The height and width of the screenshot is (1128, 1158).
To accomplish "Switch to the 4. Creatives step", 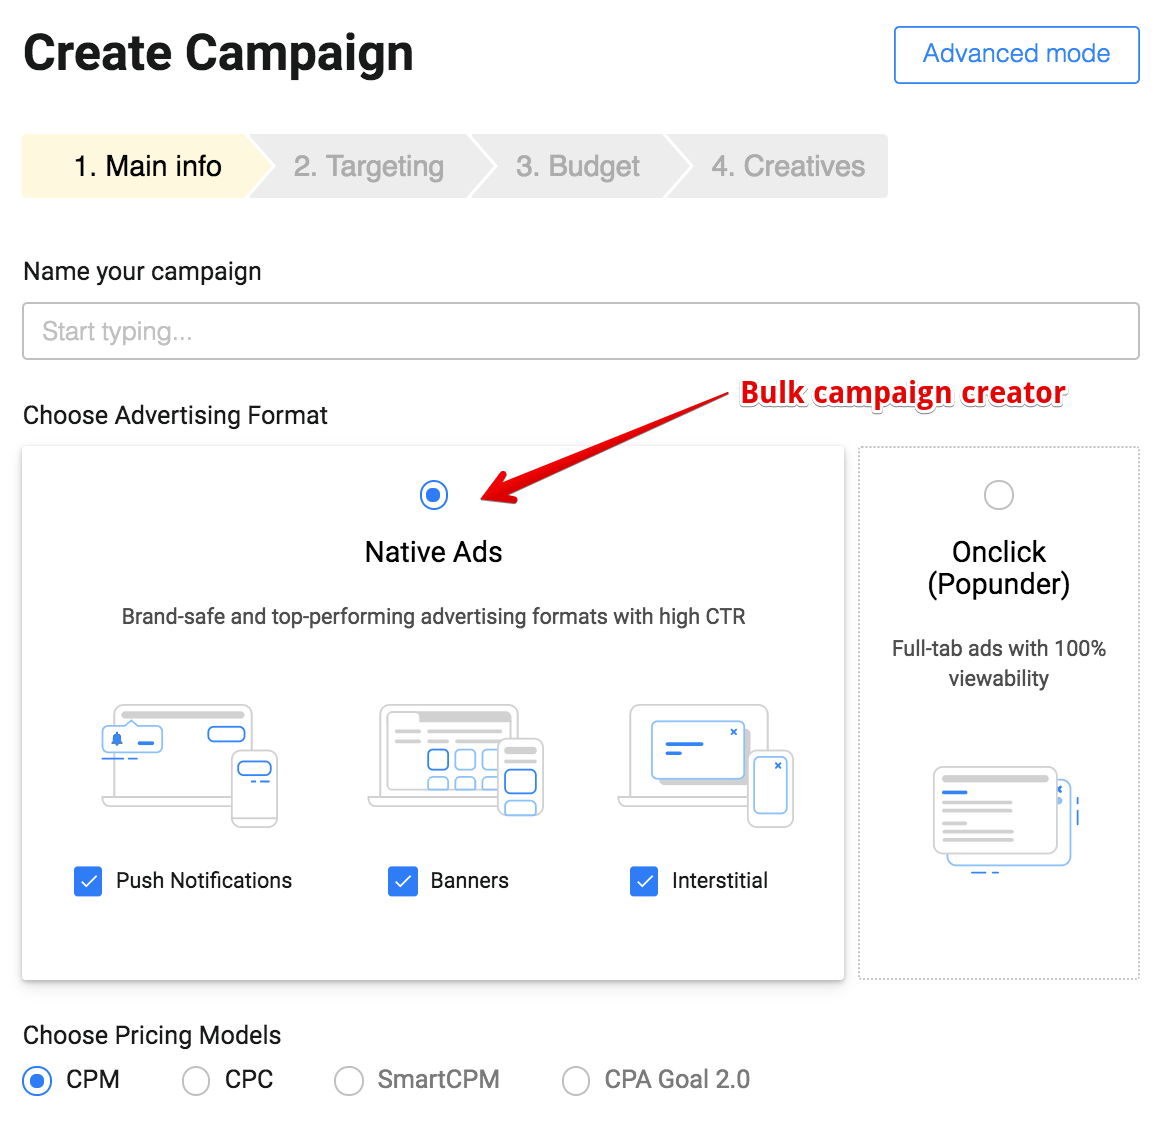I will coord(788,166).
